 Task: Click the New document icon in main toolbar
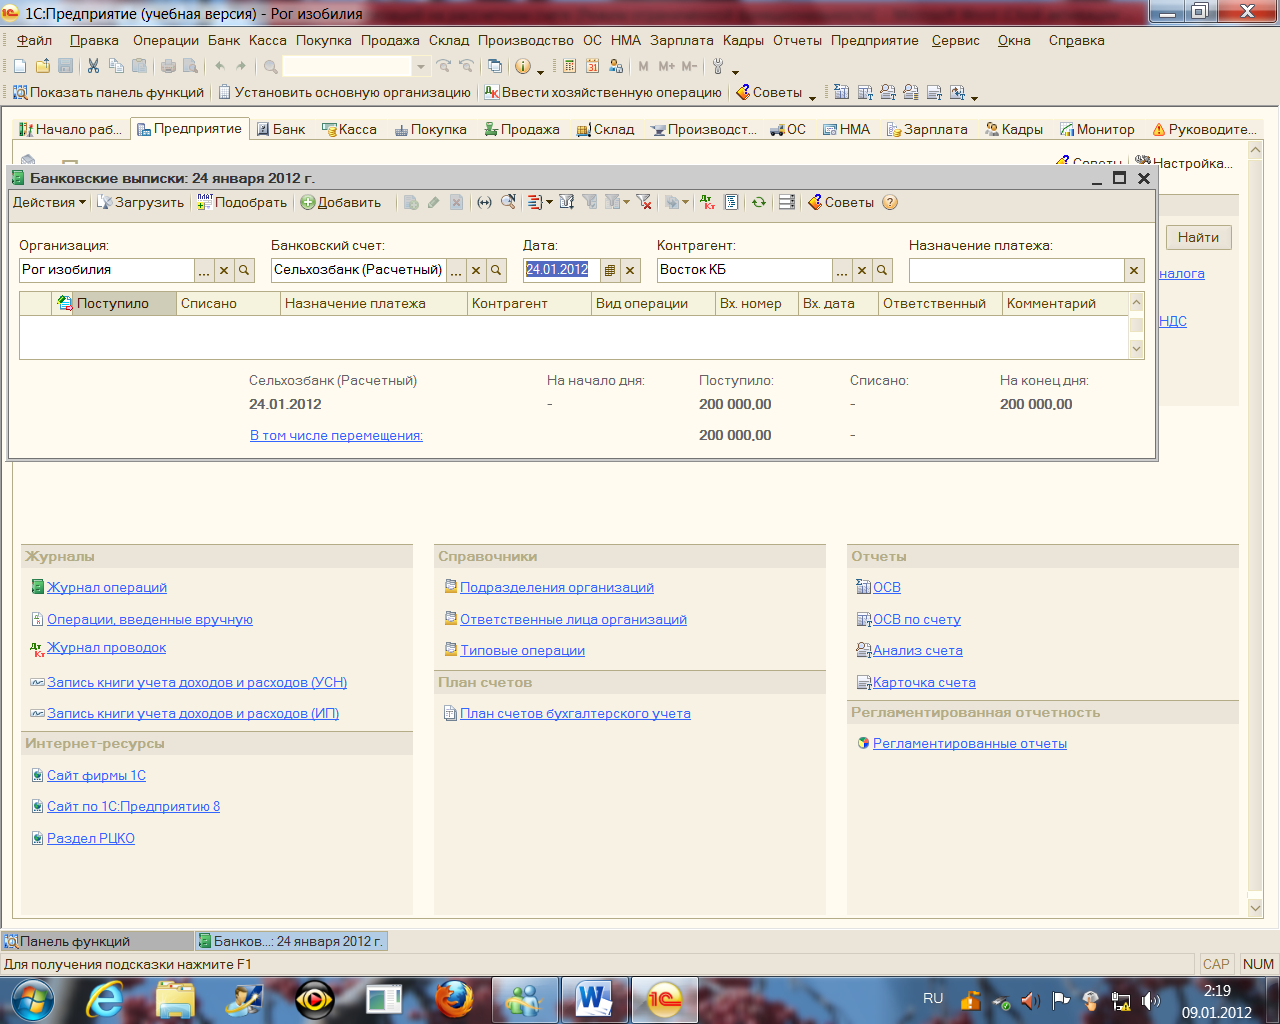(20, 66)
